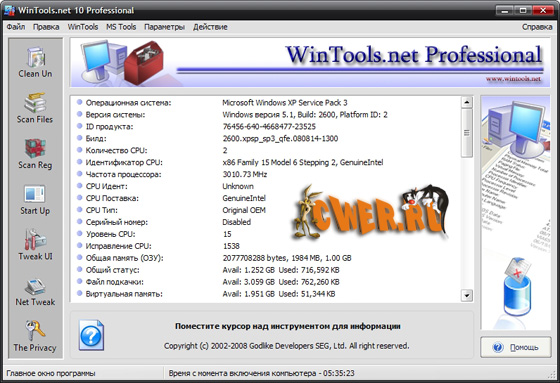Click the recycle bin image in right panel
Image resolution: width=560 pixels, height=383 pixels.
tap(518, 287)
